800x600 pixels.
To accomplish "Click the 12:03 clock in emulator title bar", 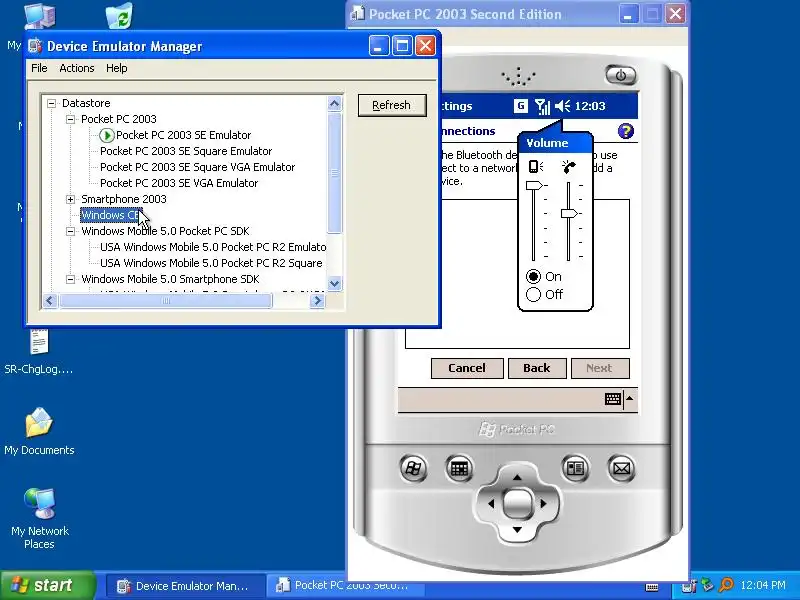I will [590, 106].
